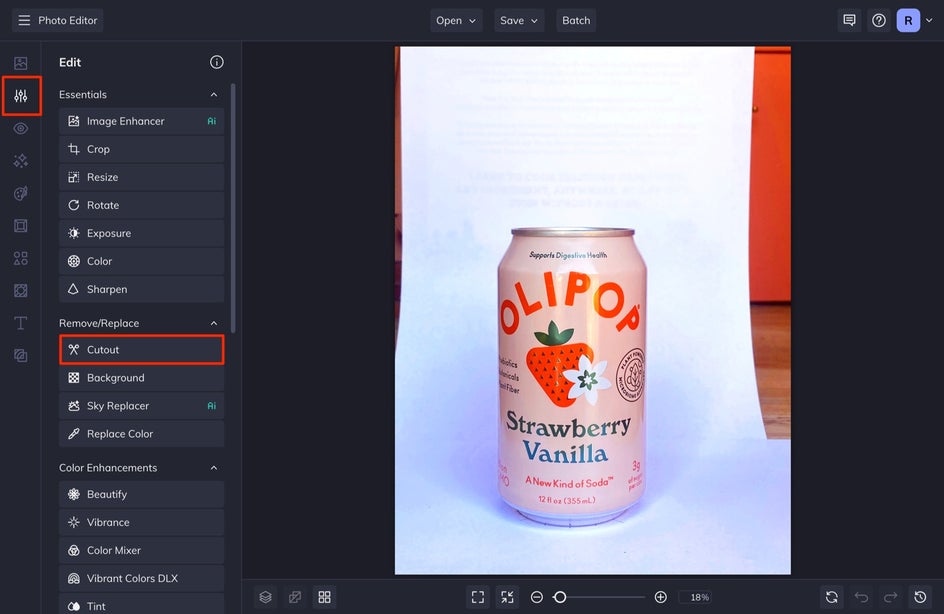
Task: Click the reset/sync icon in bottom bar
Action: (x=831, y=597)
